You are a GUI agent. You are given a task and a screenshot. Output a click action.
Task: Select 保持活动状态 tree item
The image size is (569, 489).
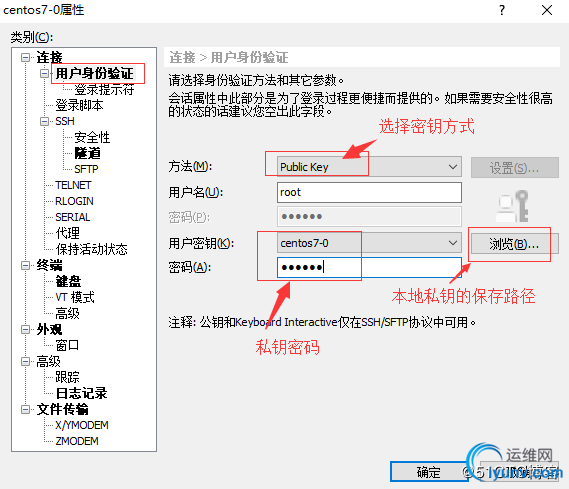point(91,249)
